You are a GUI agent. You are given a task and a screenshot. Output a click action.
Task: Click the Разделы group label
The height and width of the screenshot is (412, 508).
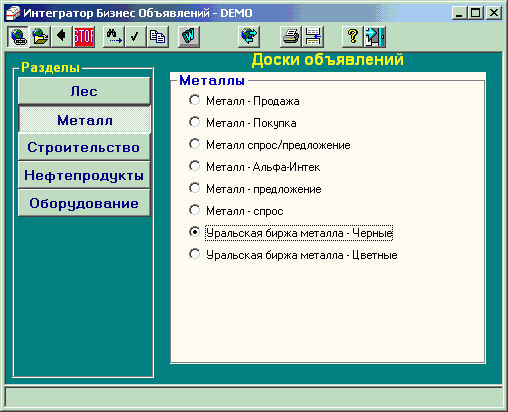pos(51,68)
